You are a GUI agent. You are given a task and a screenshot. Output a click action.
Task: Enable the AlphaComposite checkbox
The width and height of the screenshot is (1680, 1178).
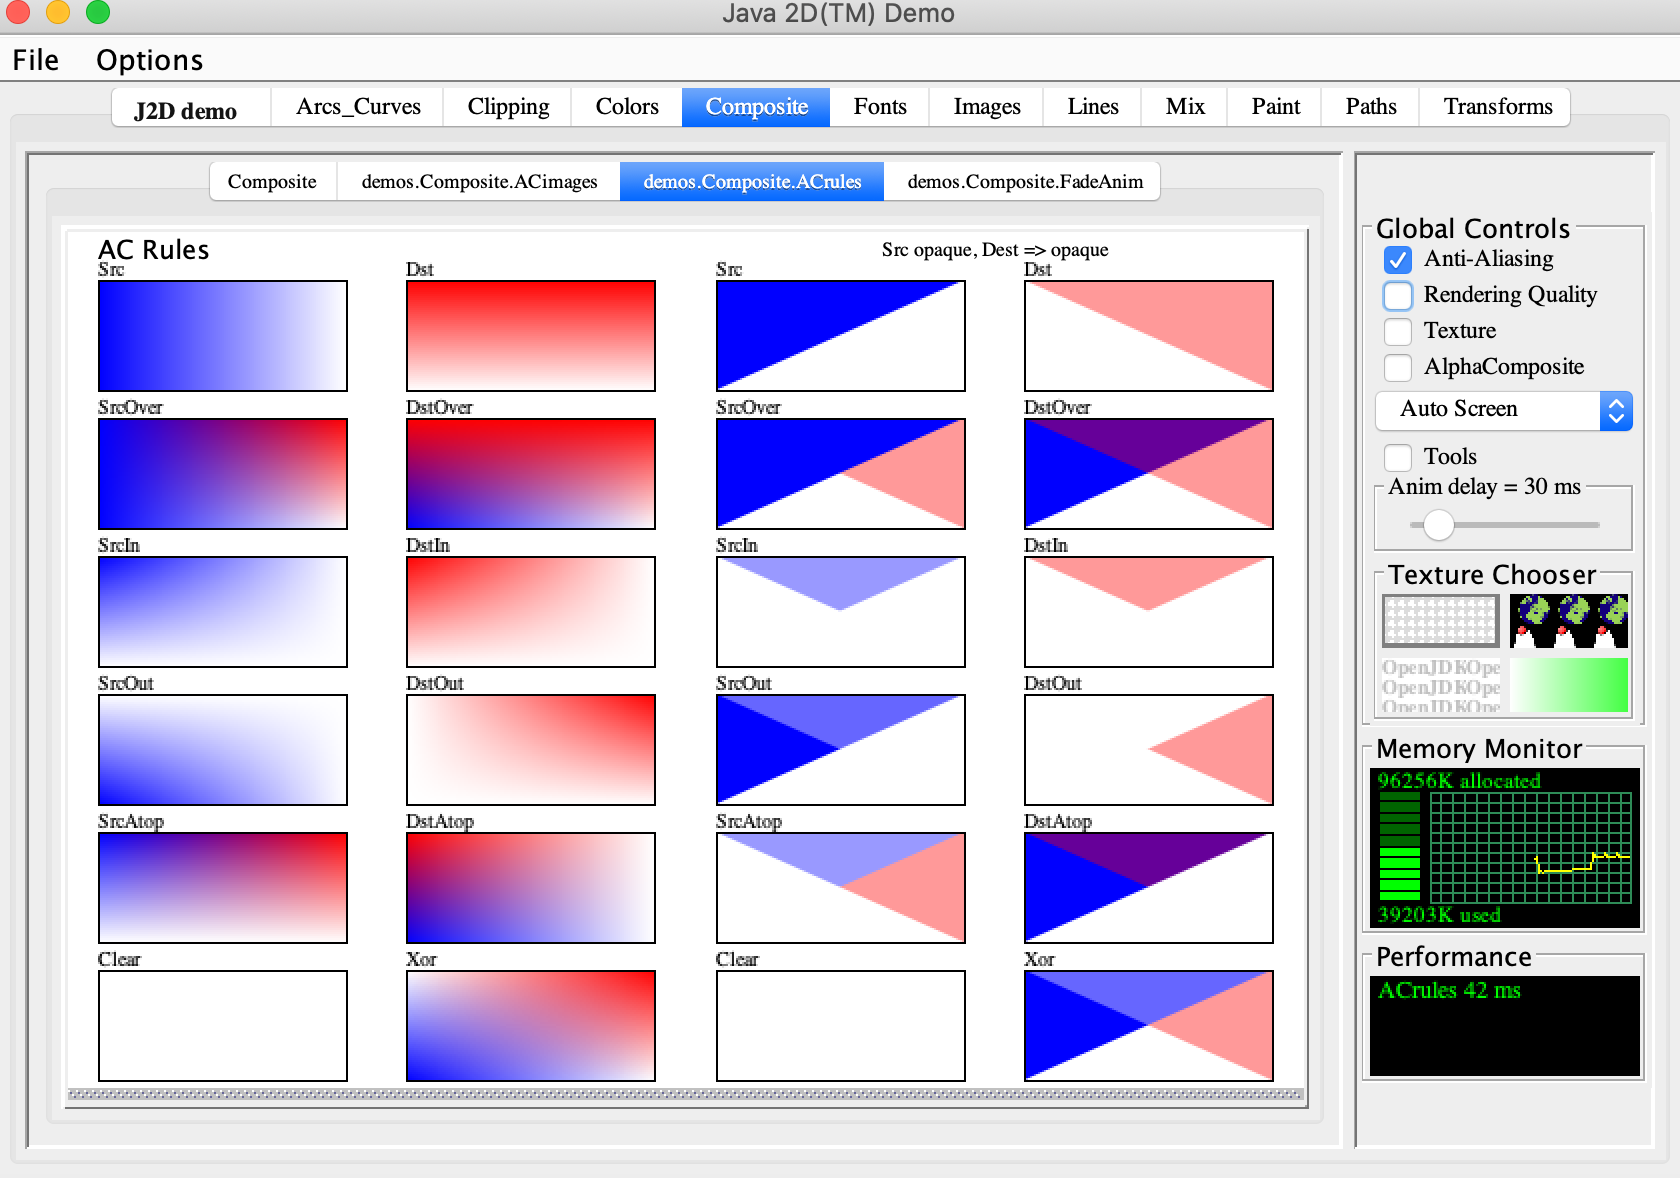[1398, 367]
